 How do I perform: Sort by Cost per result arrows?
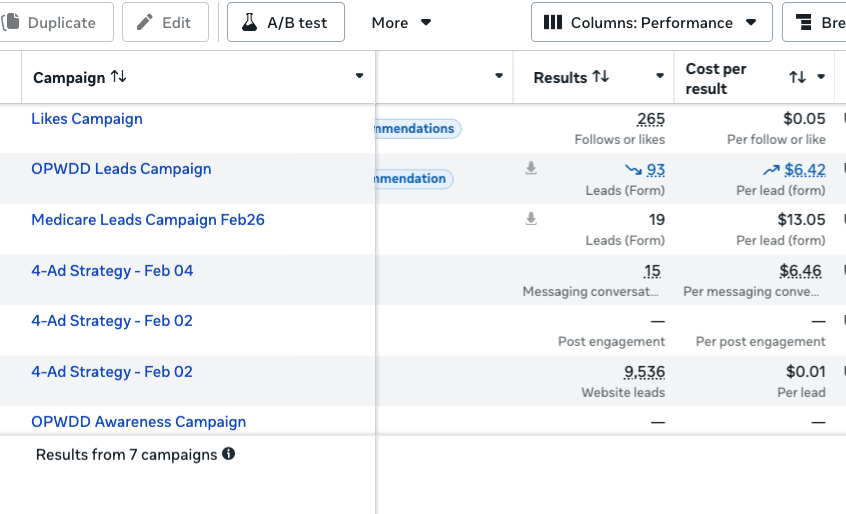coord(797,77)
